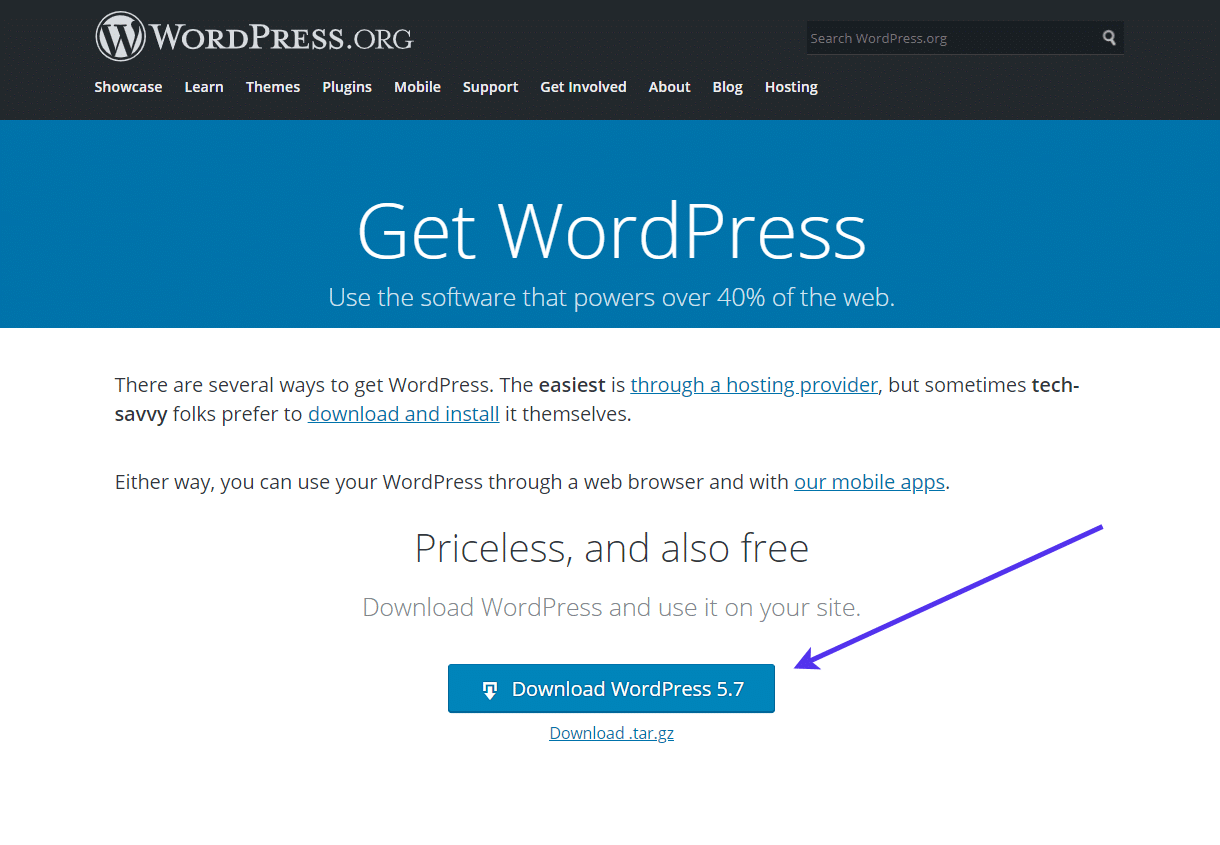Open the 'download and install' link
Viewport: 1220px width, 845px height.
[403, 413]
